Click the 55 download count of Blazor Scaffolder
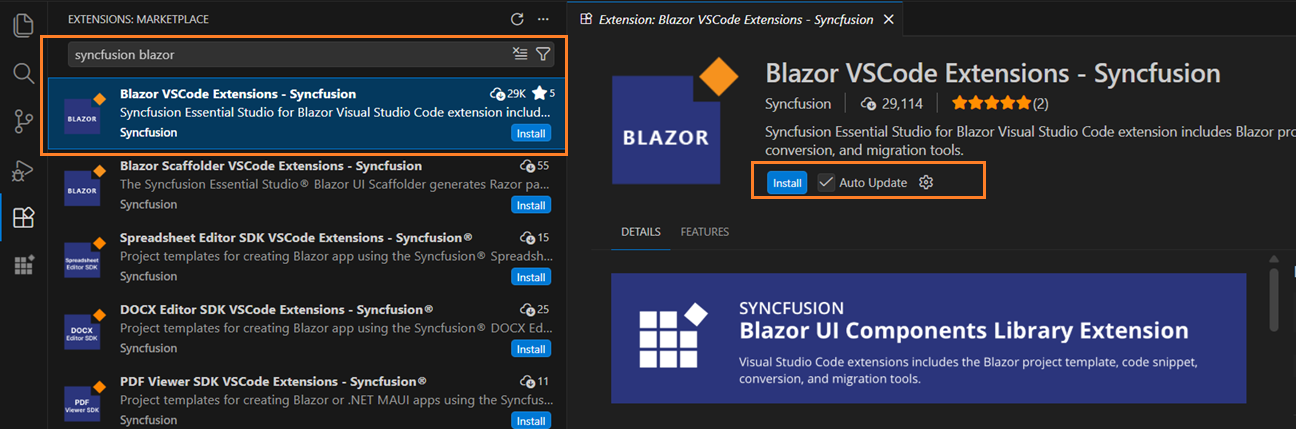Image resolution: width=1296 pixels, height=429 pixels. coord(535,166)
